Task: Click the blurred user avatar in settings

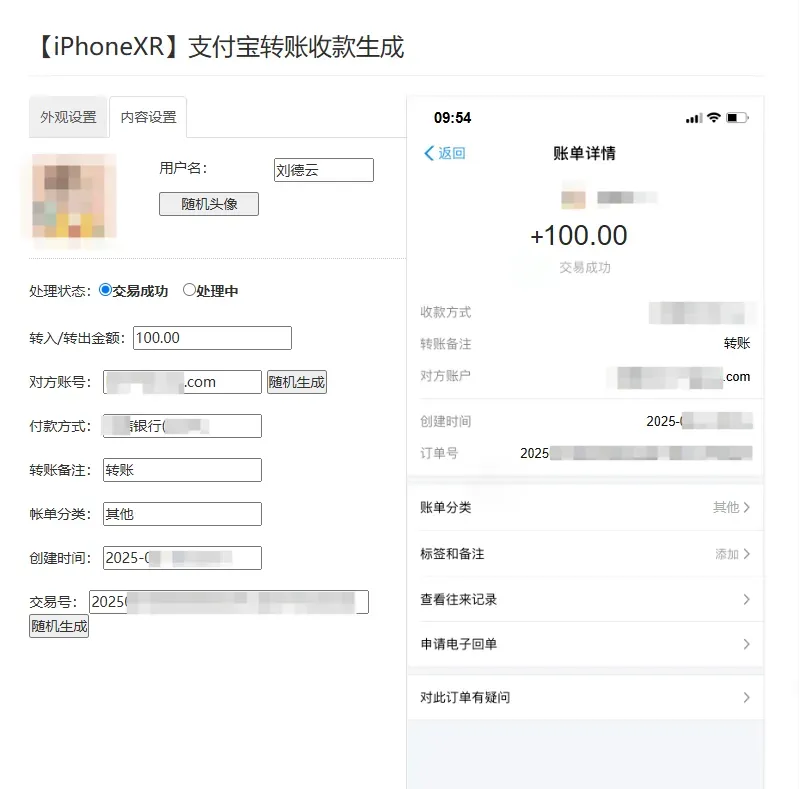Action: [x=74, y=196]
